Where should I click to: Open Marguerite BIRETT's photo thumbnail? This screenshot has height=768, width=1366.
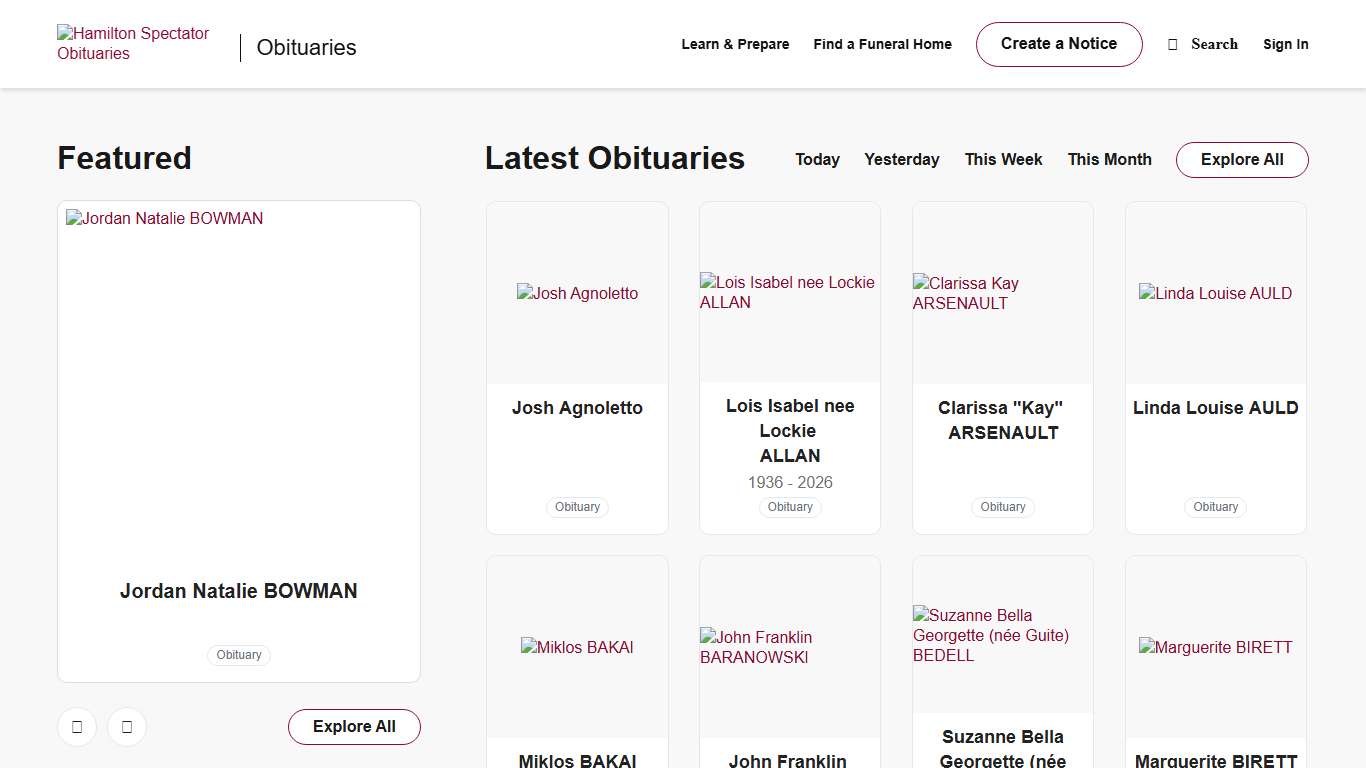[1215, 647]
